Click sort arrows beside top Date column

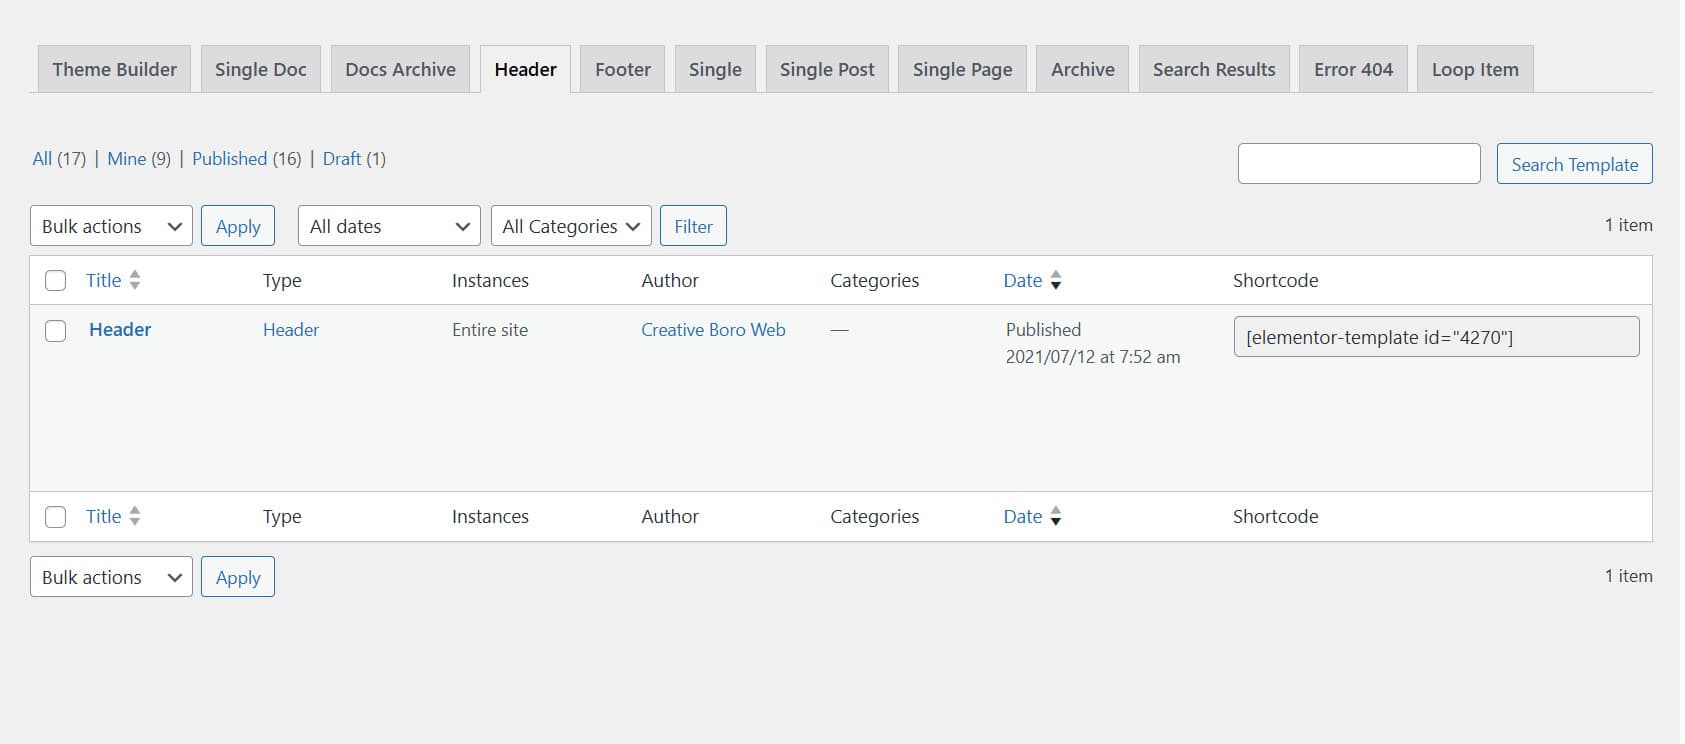(1056, 281)
